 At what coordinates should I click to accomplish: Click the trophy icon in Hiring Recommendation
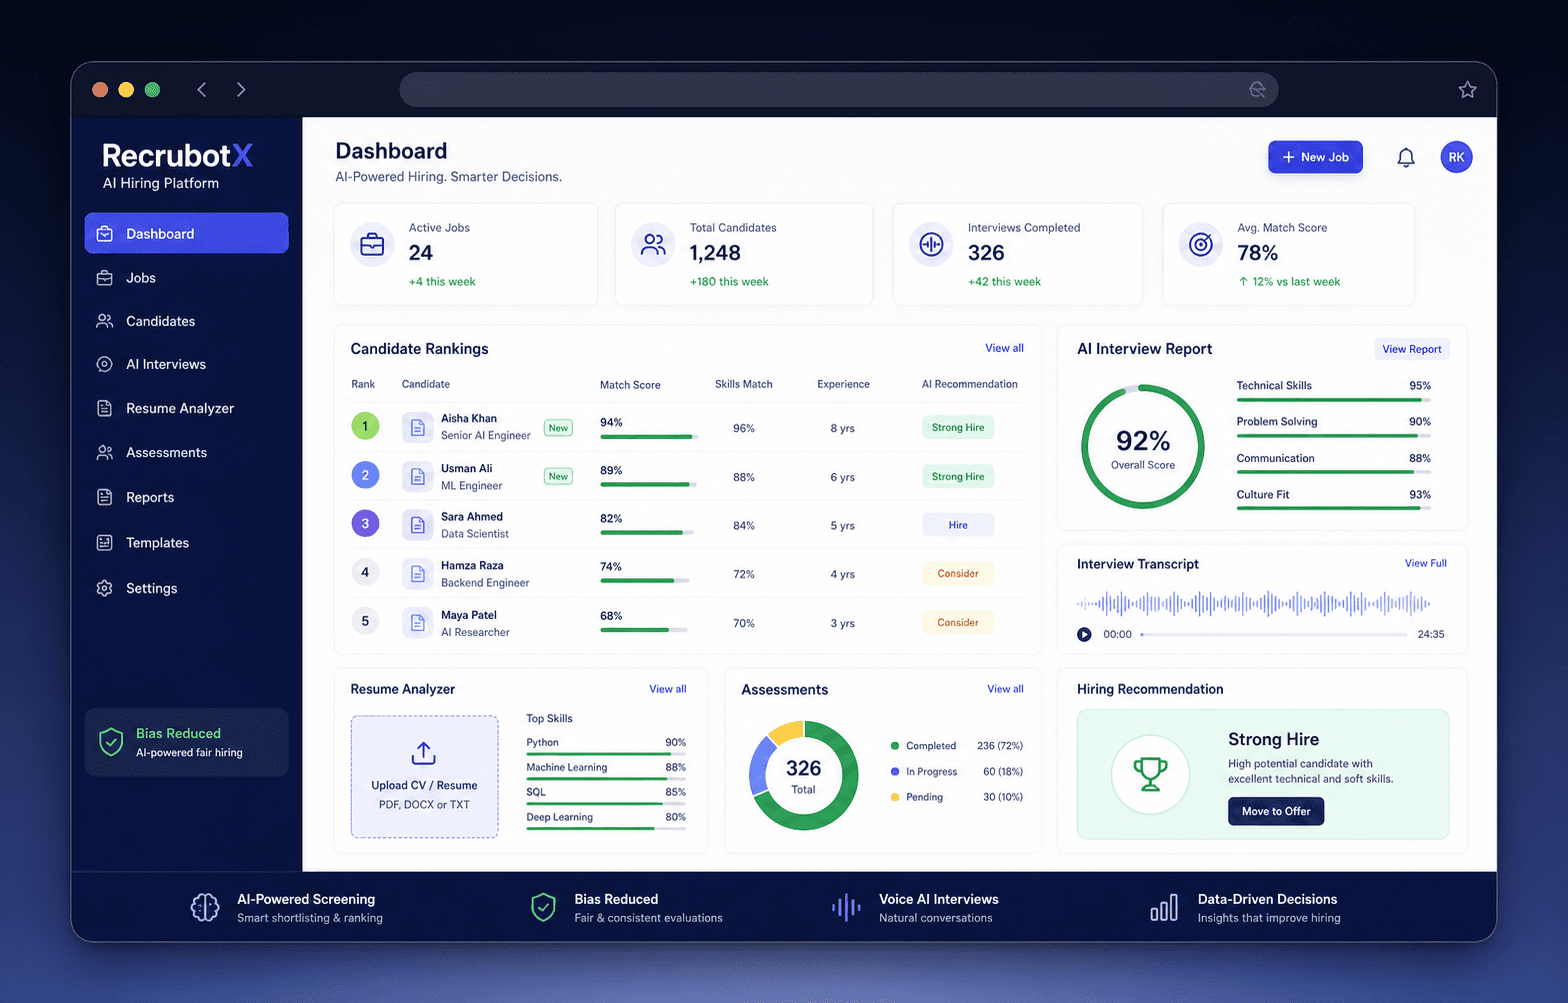[1150, 773]
